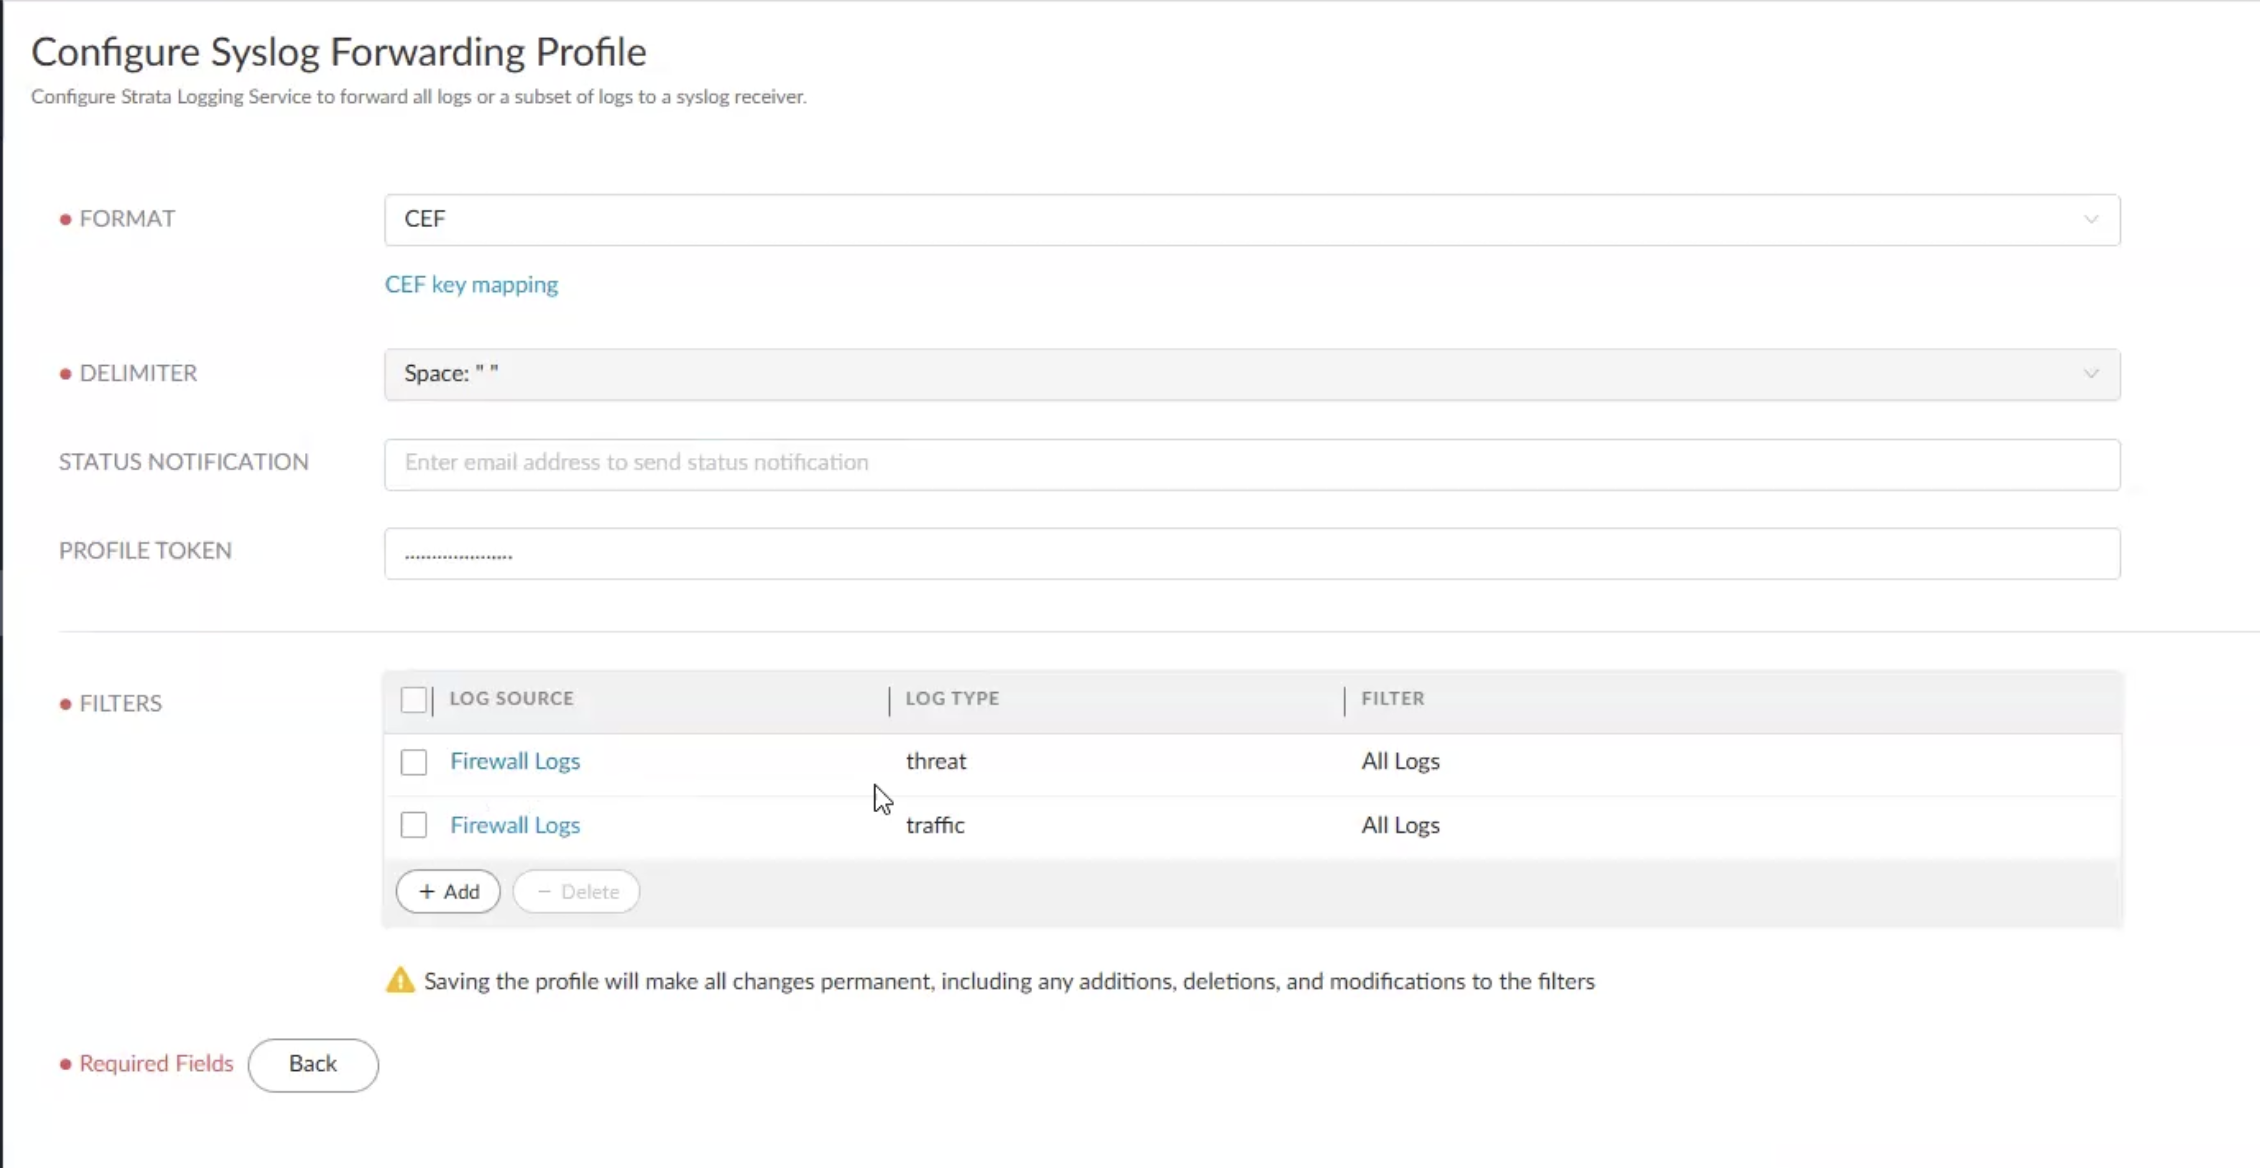Click into the Profile Token field
Image resolution: width=2260 pixels, height=1168 pixels.
[x=1250, y=553]
